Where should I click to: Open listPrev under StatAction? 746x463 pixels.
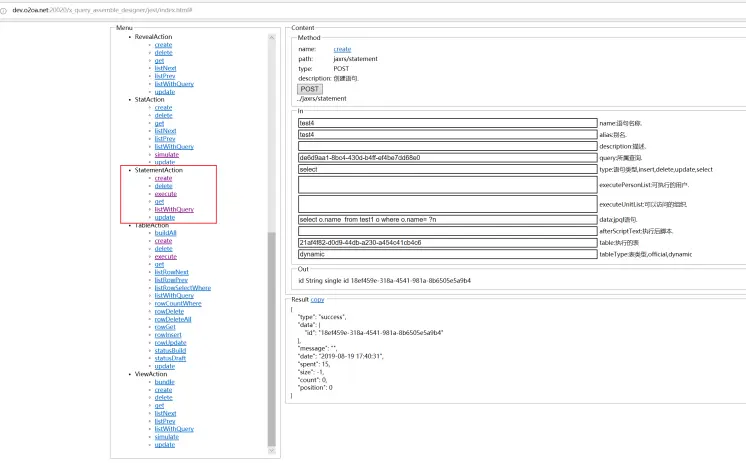pyautogui.click(x=165, y=139)
